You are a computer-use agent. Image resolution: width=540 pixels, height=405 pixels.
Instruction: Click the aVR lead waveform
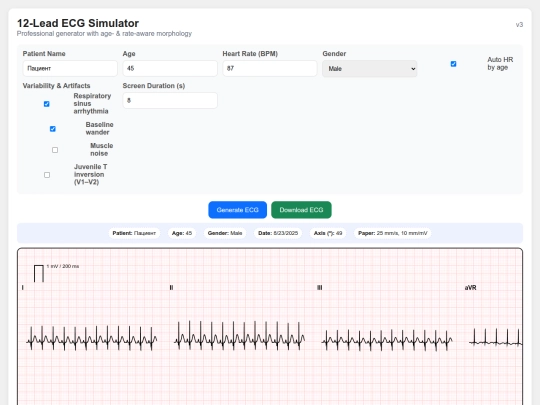pyautogui.click(x=496, y=337)
